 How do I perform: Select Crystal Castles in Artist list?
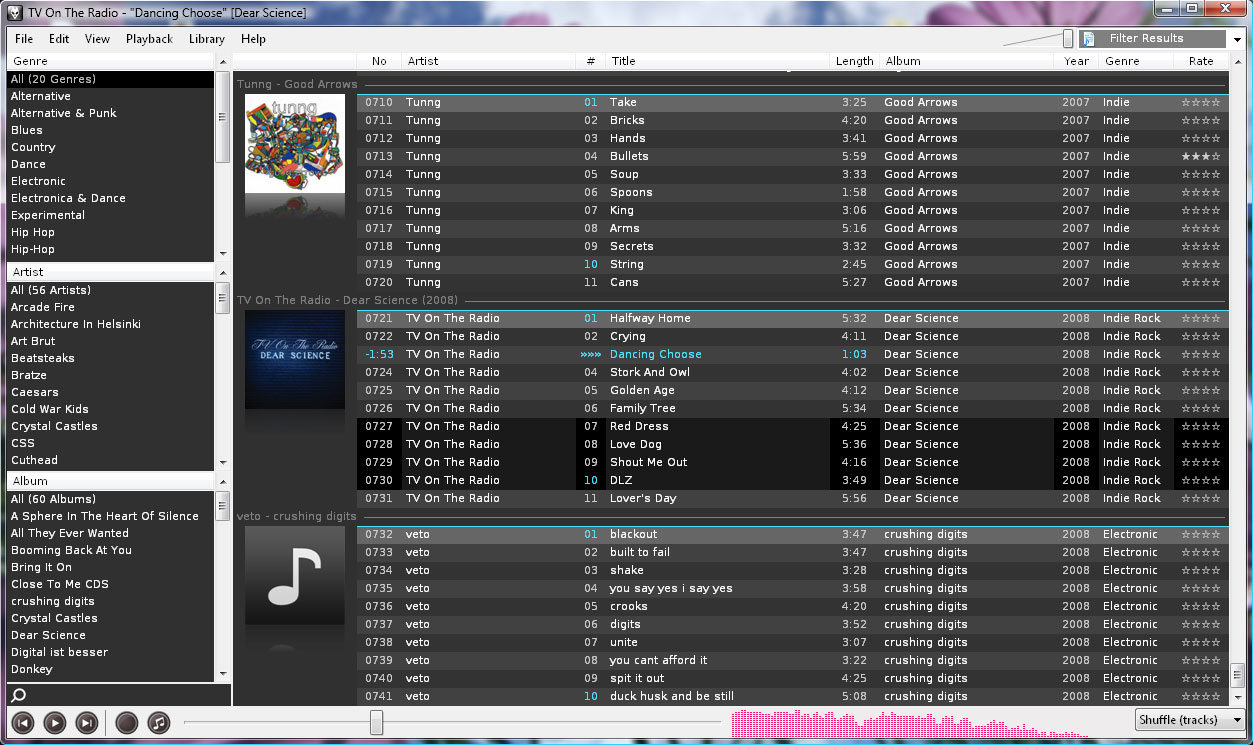pos(110,426)
